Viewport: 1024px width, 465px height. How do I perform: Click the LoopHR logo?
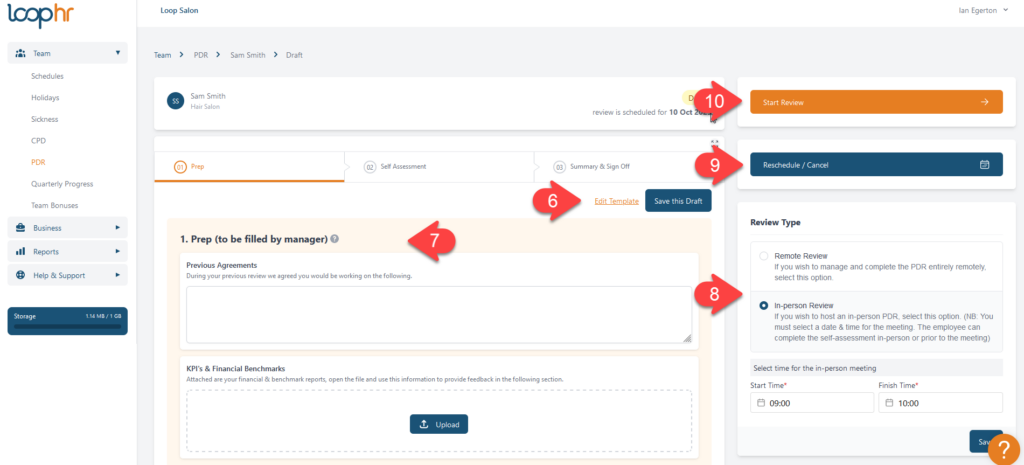pyautogui.click(x=40, y=16)
